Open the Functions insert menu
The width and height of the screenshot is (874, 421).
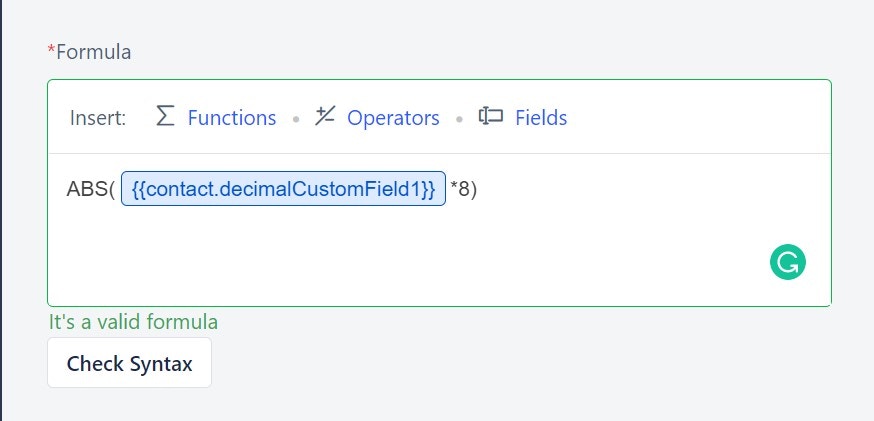(232, 118)
